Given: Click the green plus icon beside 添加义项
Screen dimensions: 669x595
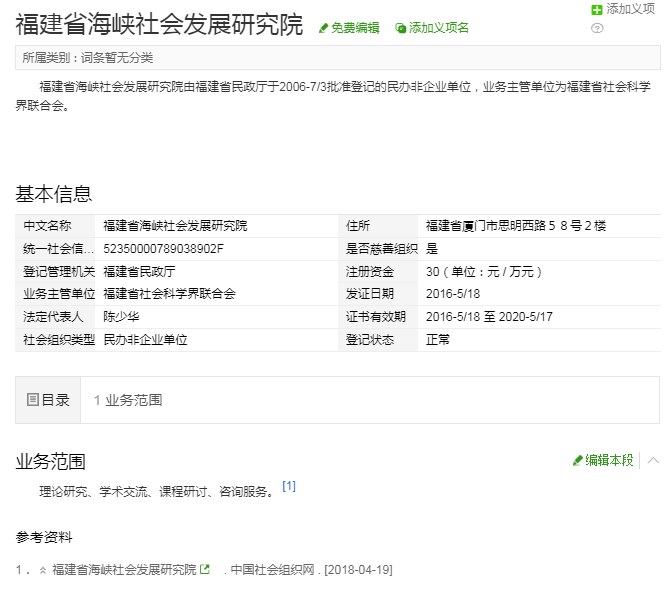Looking at the screenshot, I should (x=597, y=9).
